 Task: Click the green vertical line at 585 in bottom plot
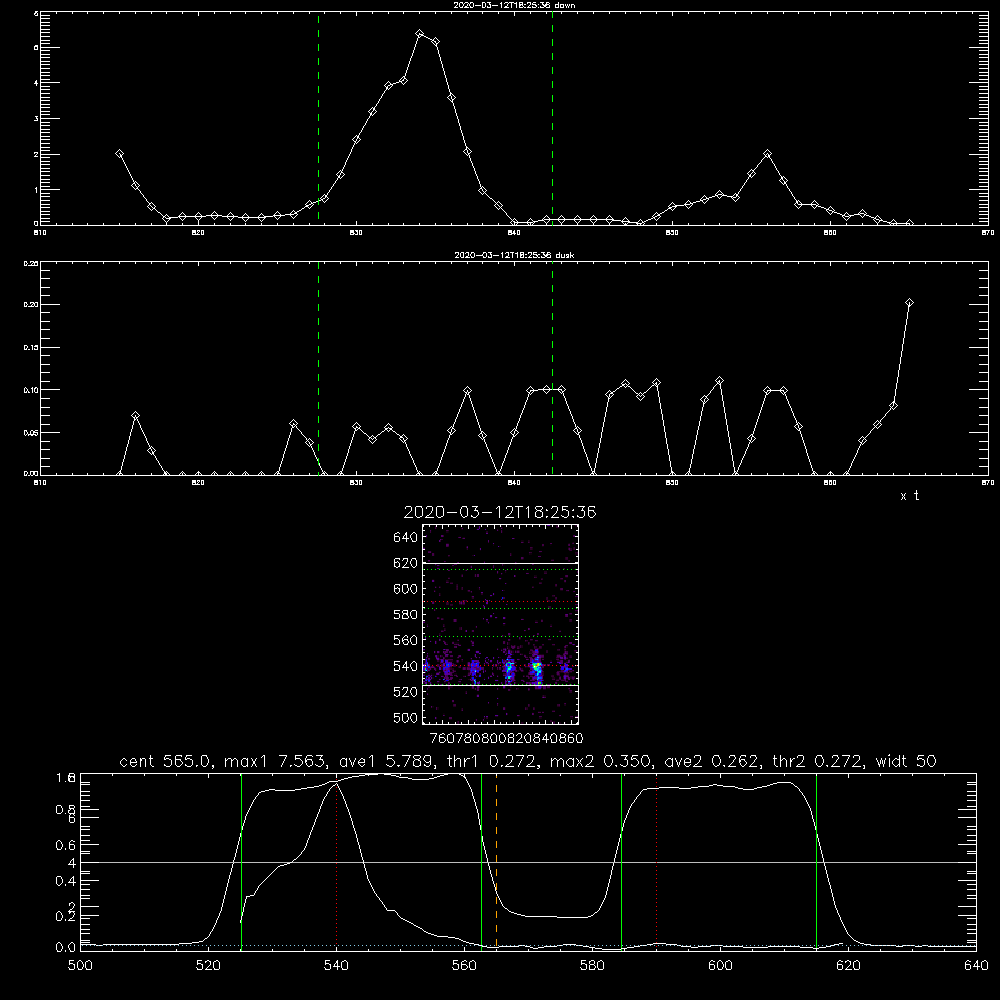(621, 862)
